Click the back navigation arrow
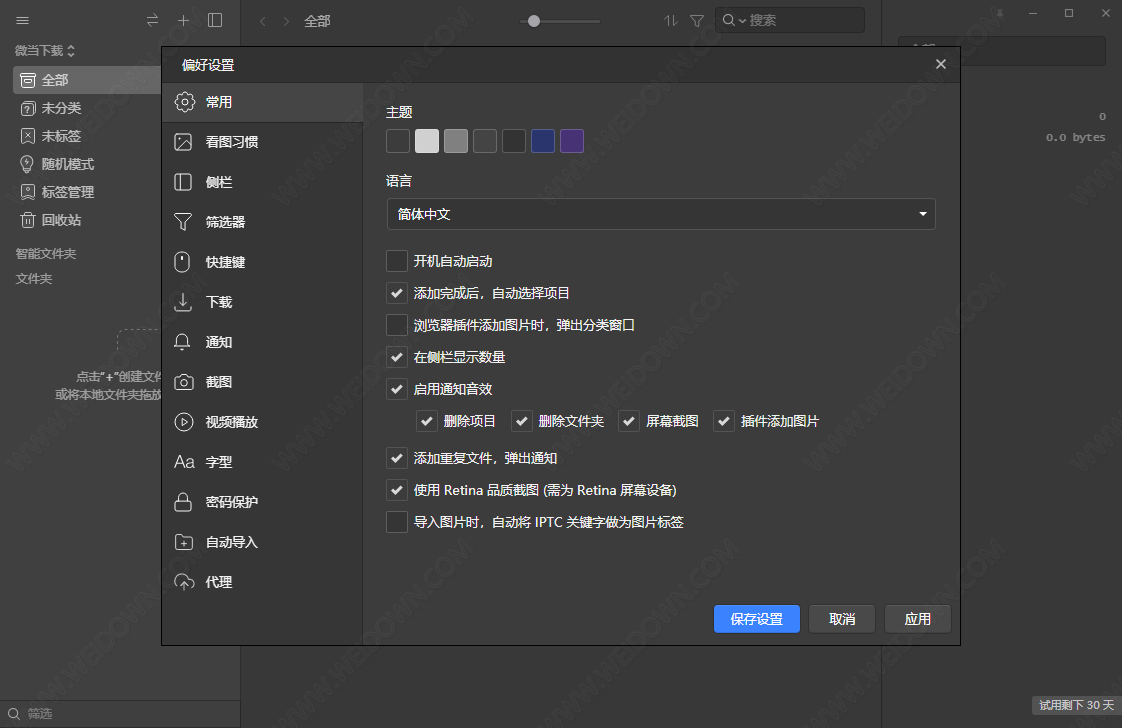Viewport: 1122px width, 728px height. (x=263, y=21)
